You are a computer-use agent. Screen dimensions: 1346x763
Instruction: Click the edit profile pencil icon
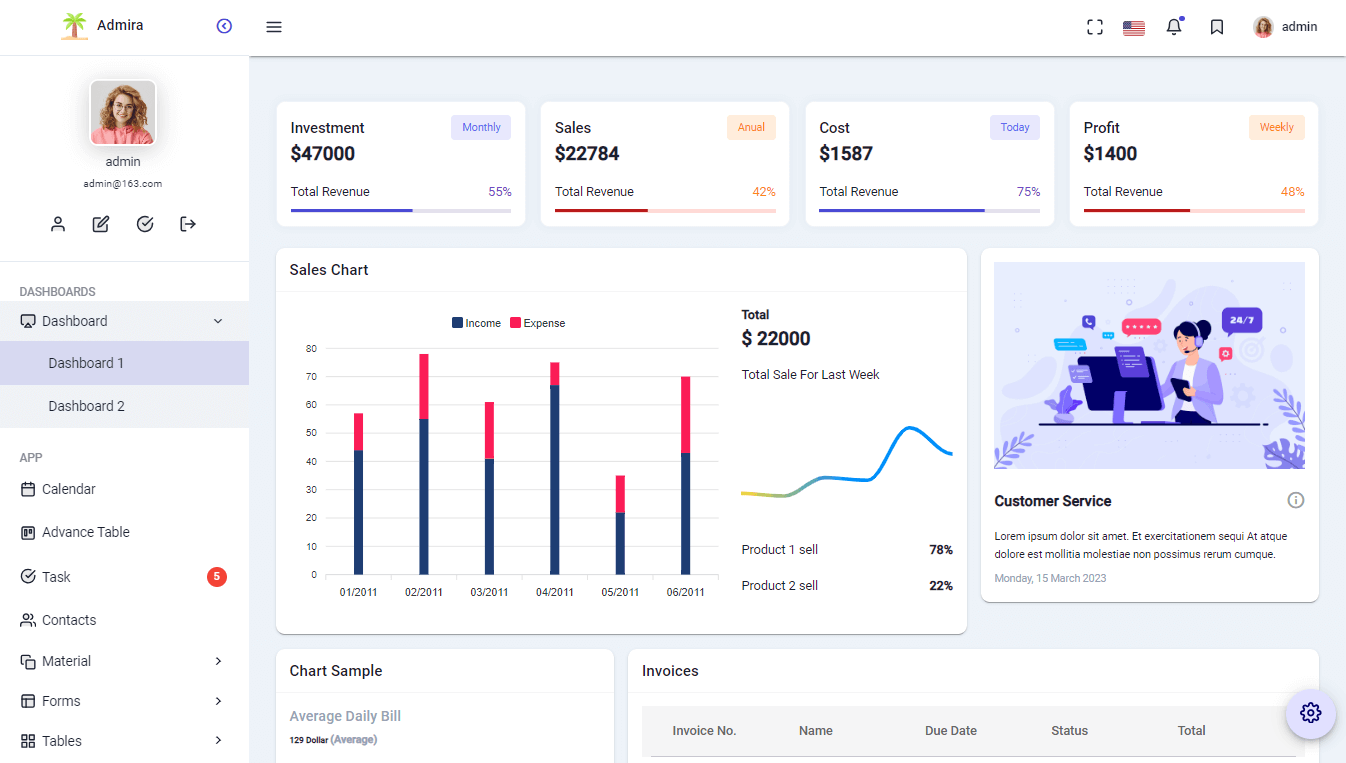[101, 224]
